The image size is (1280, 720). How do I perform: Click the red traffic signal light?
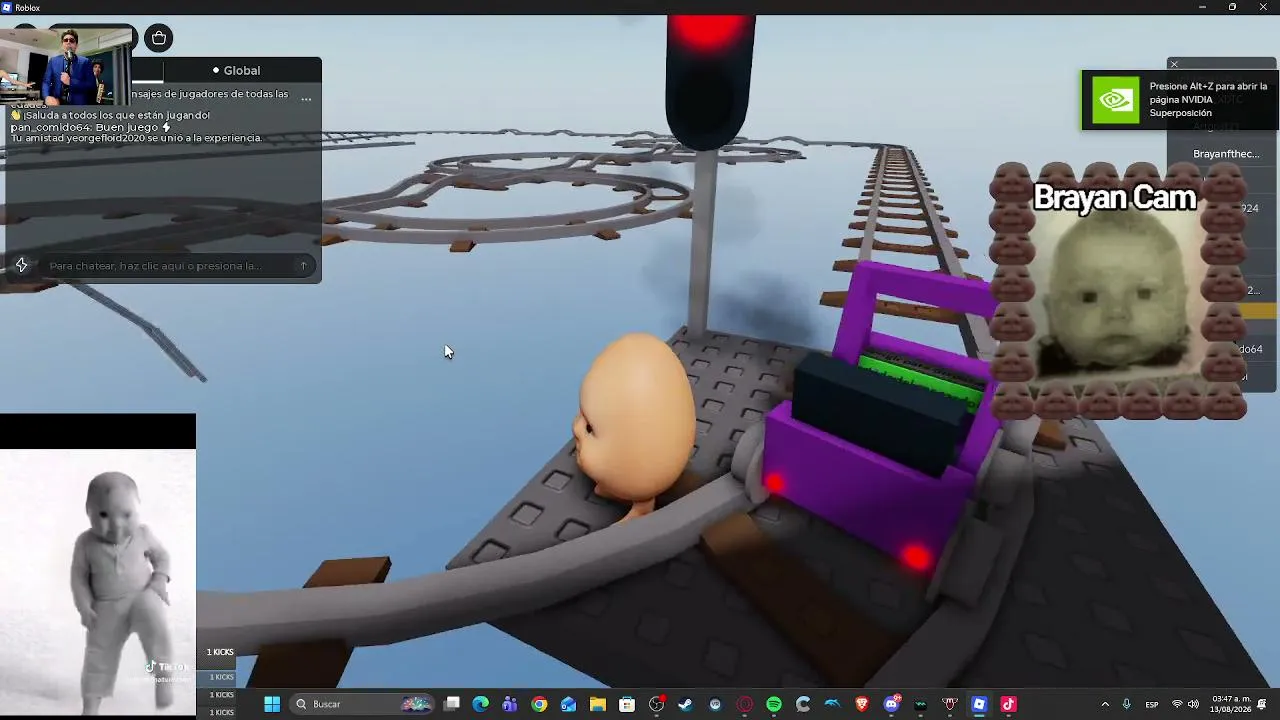coord(710,30)
